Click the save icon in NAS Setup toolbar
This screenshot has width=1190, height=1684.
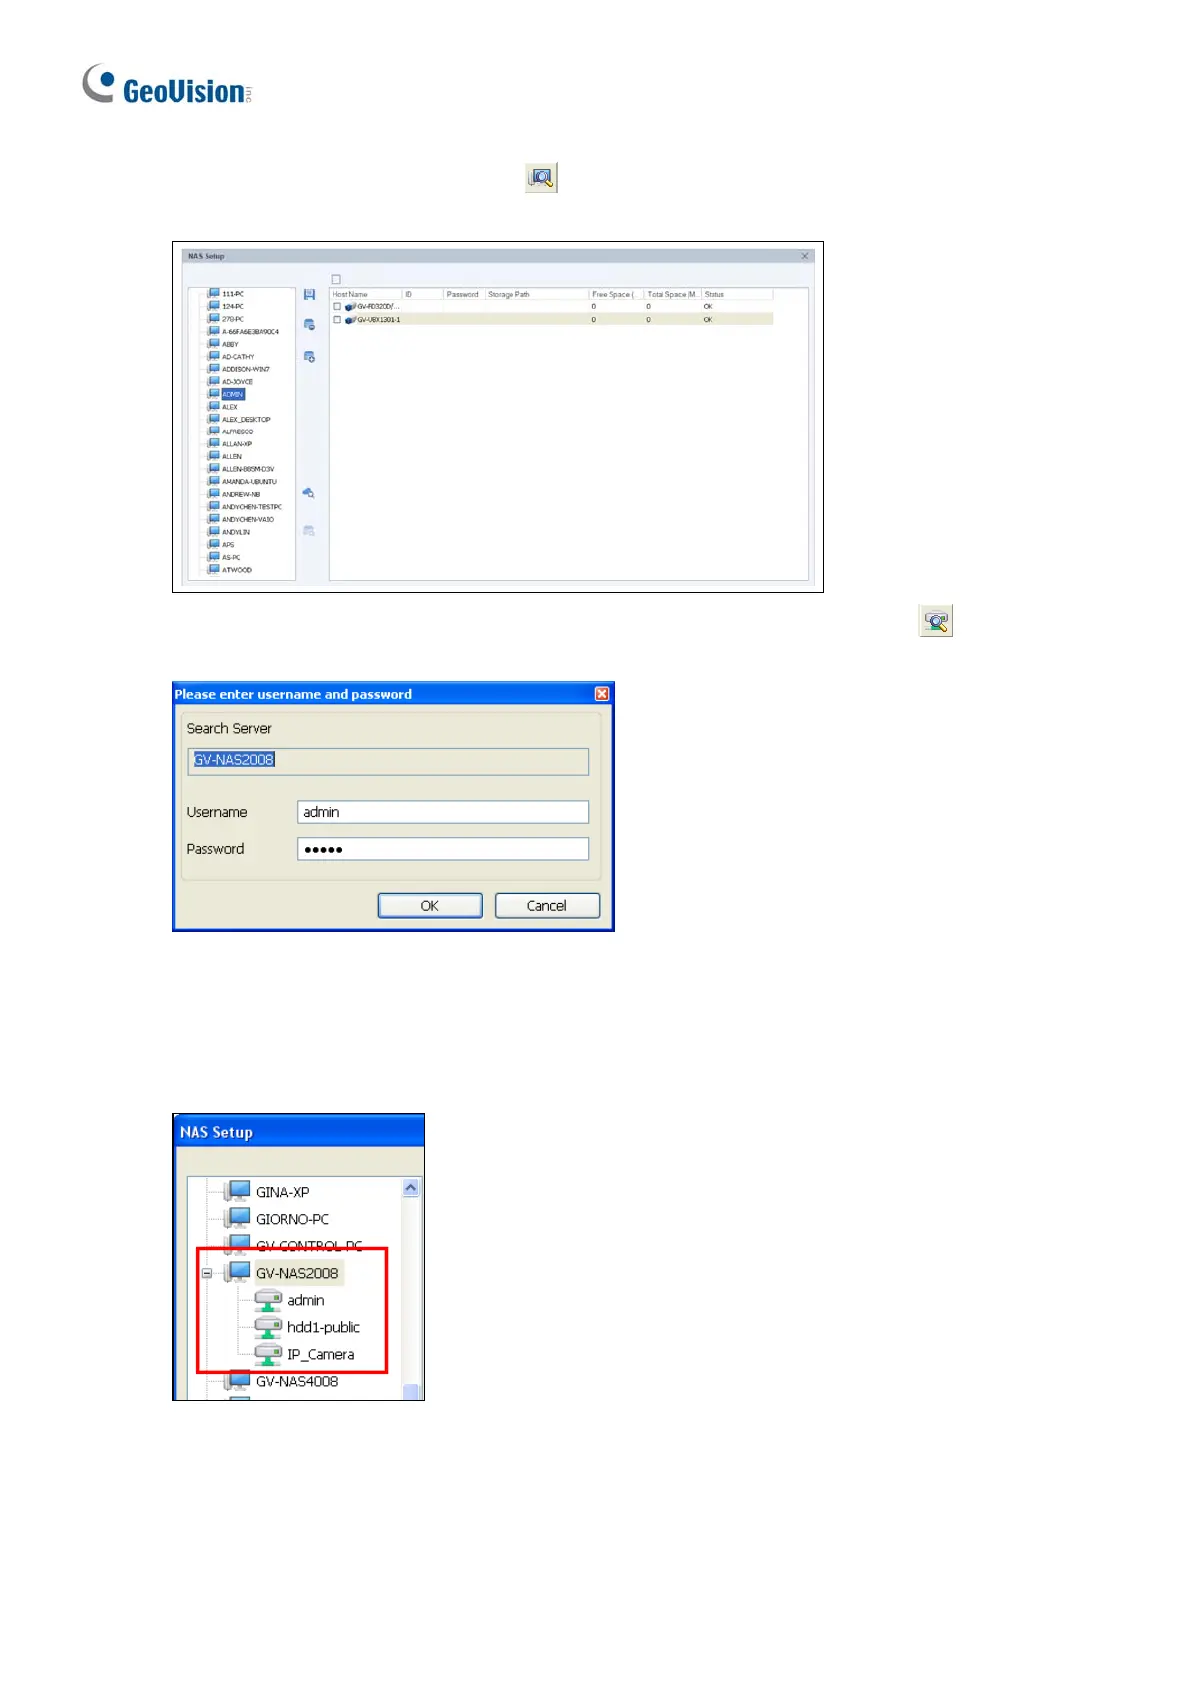pyautogui.click(x=309, y=295)
